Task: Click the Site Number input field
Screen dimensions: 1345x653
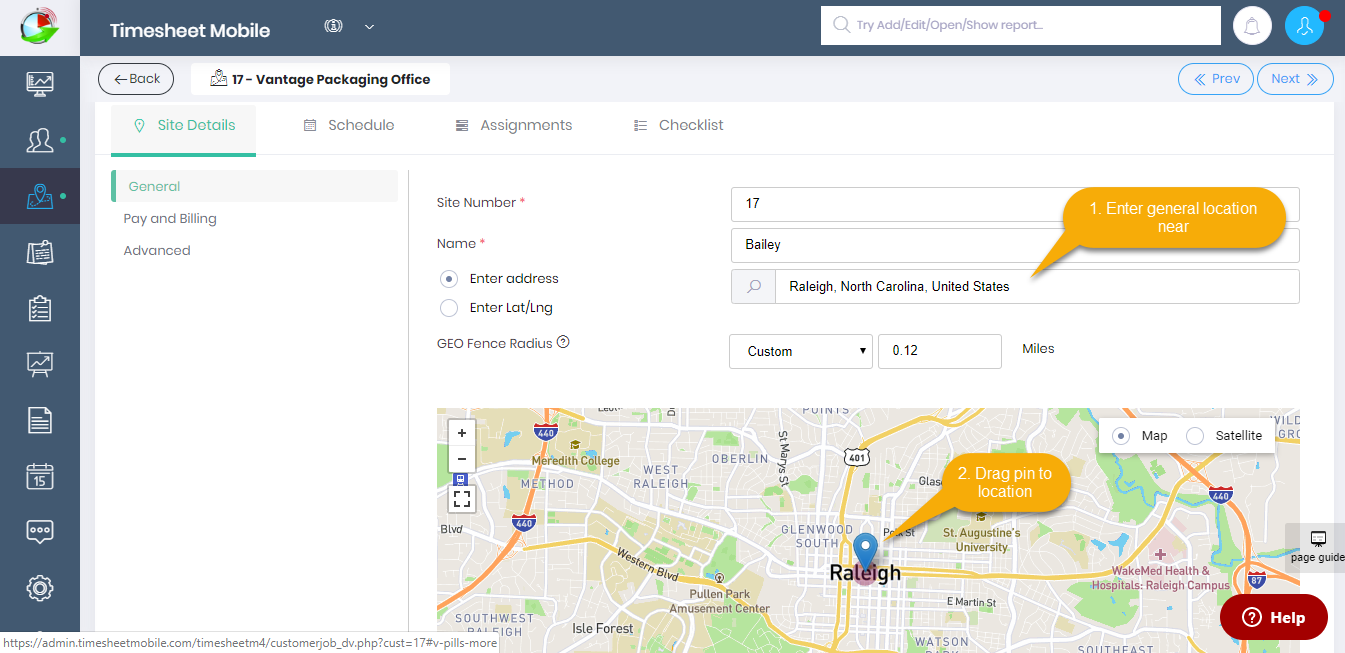Action: [x=1015, y=204]
